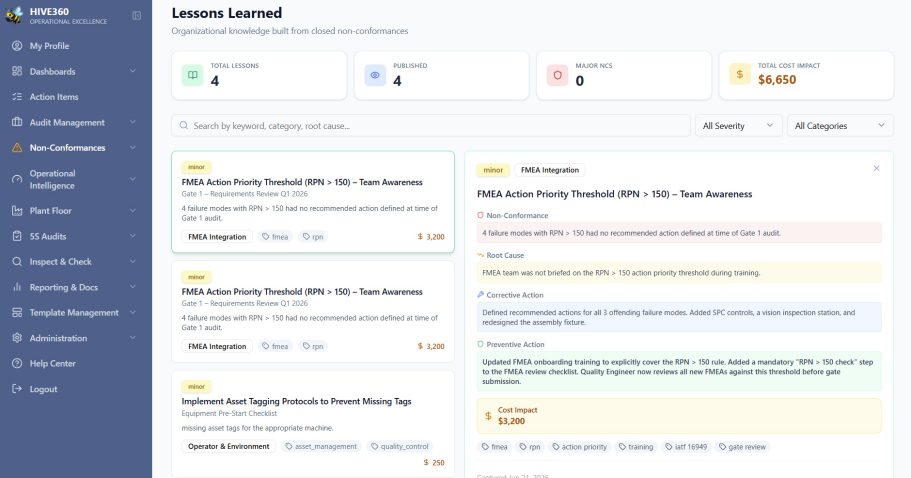Click the Non-Conformance section icon in detail panel

coord(480,215)
